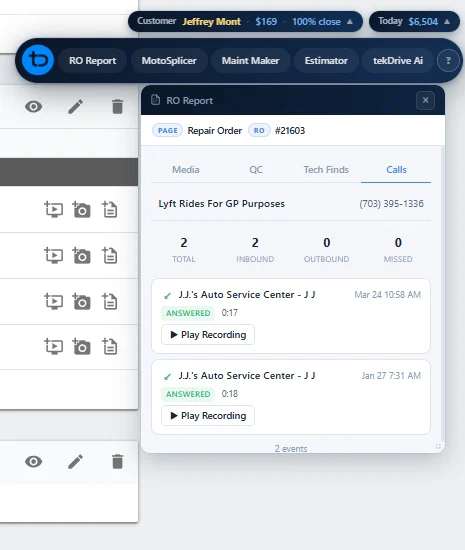Click the ANSWERED badge on Mar 24 call

[188, 313]
